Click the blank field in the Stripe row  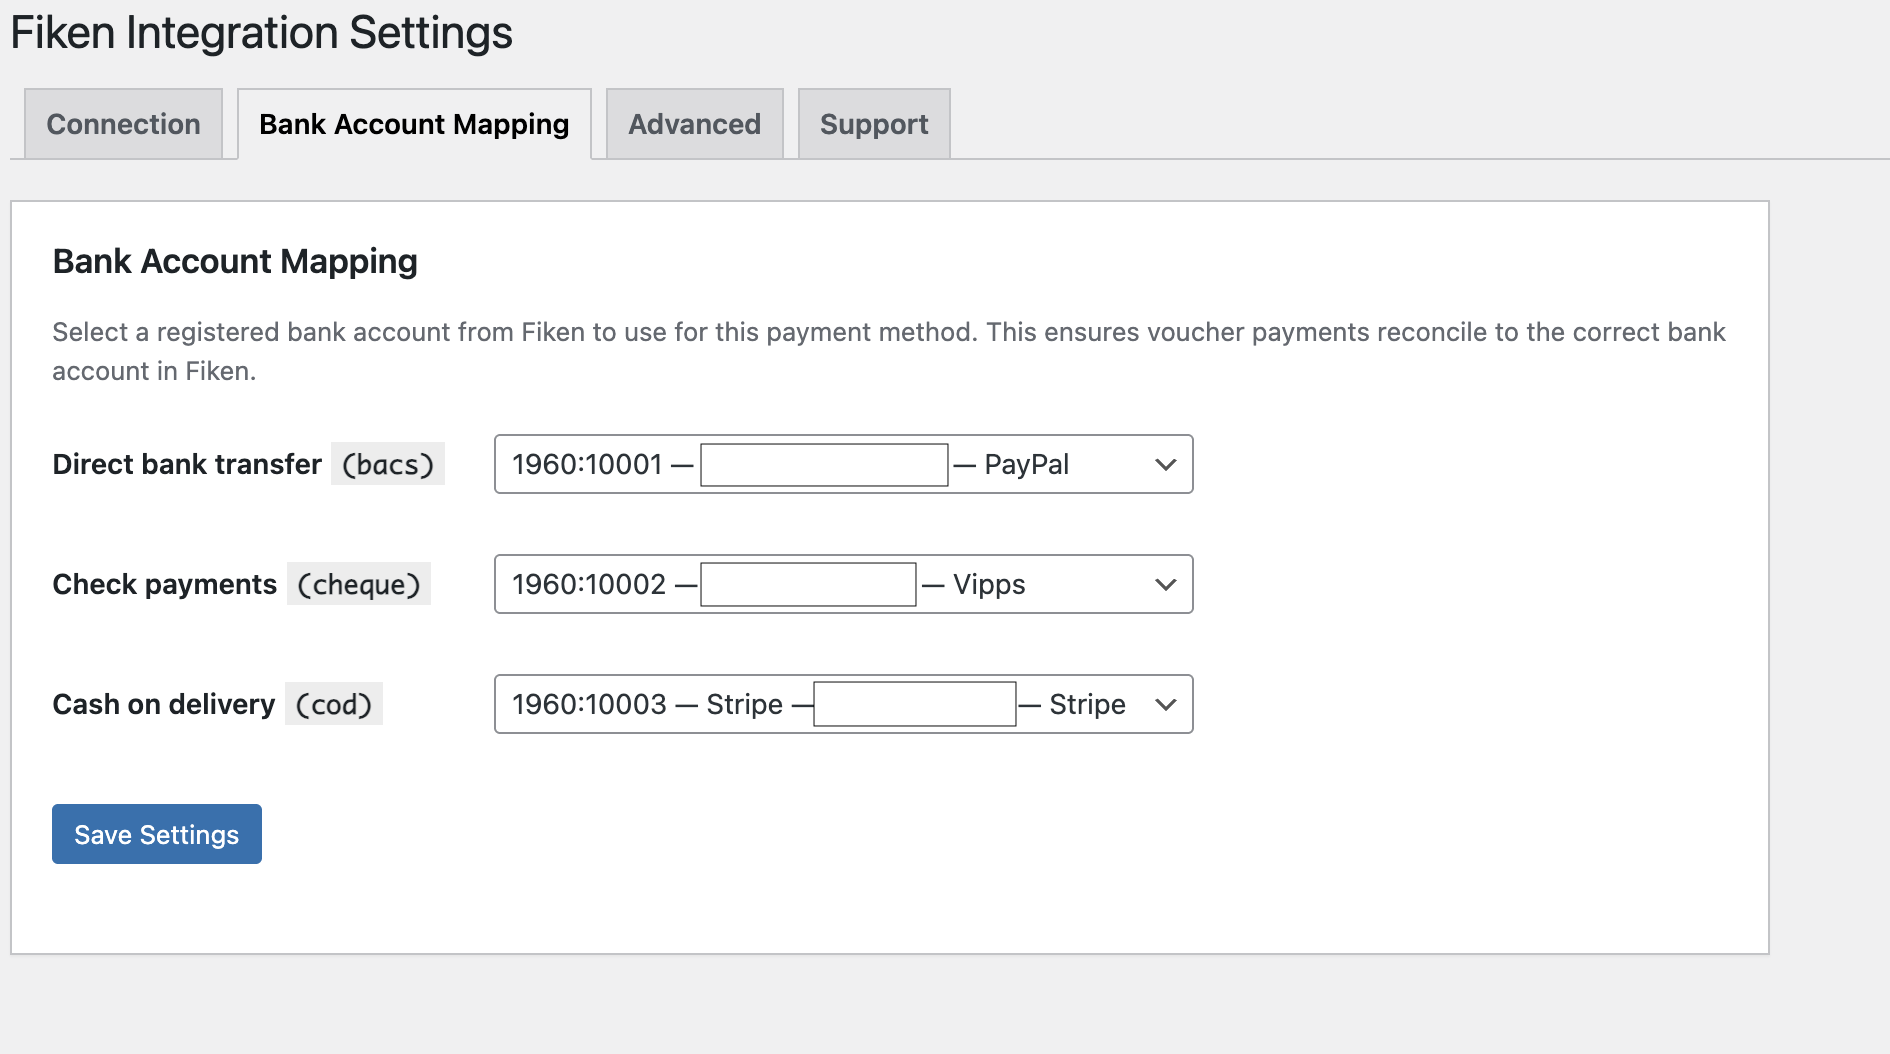(x=915, y=704)
